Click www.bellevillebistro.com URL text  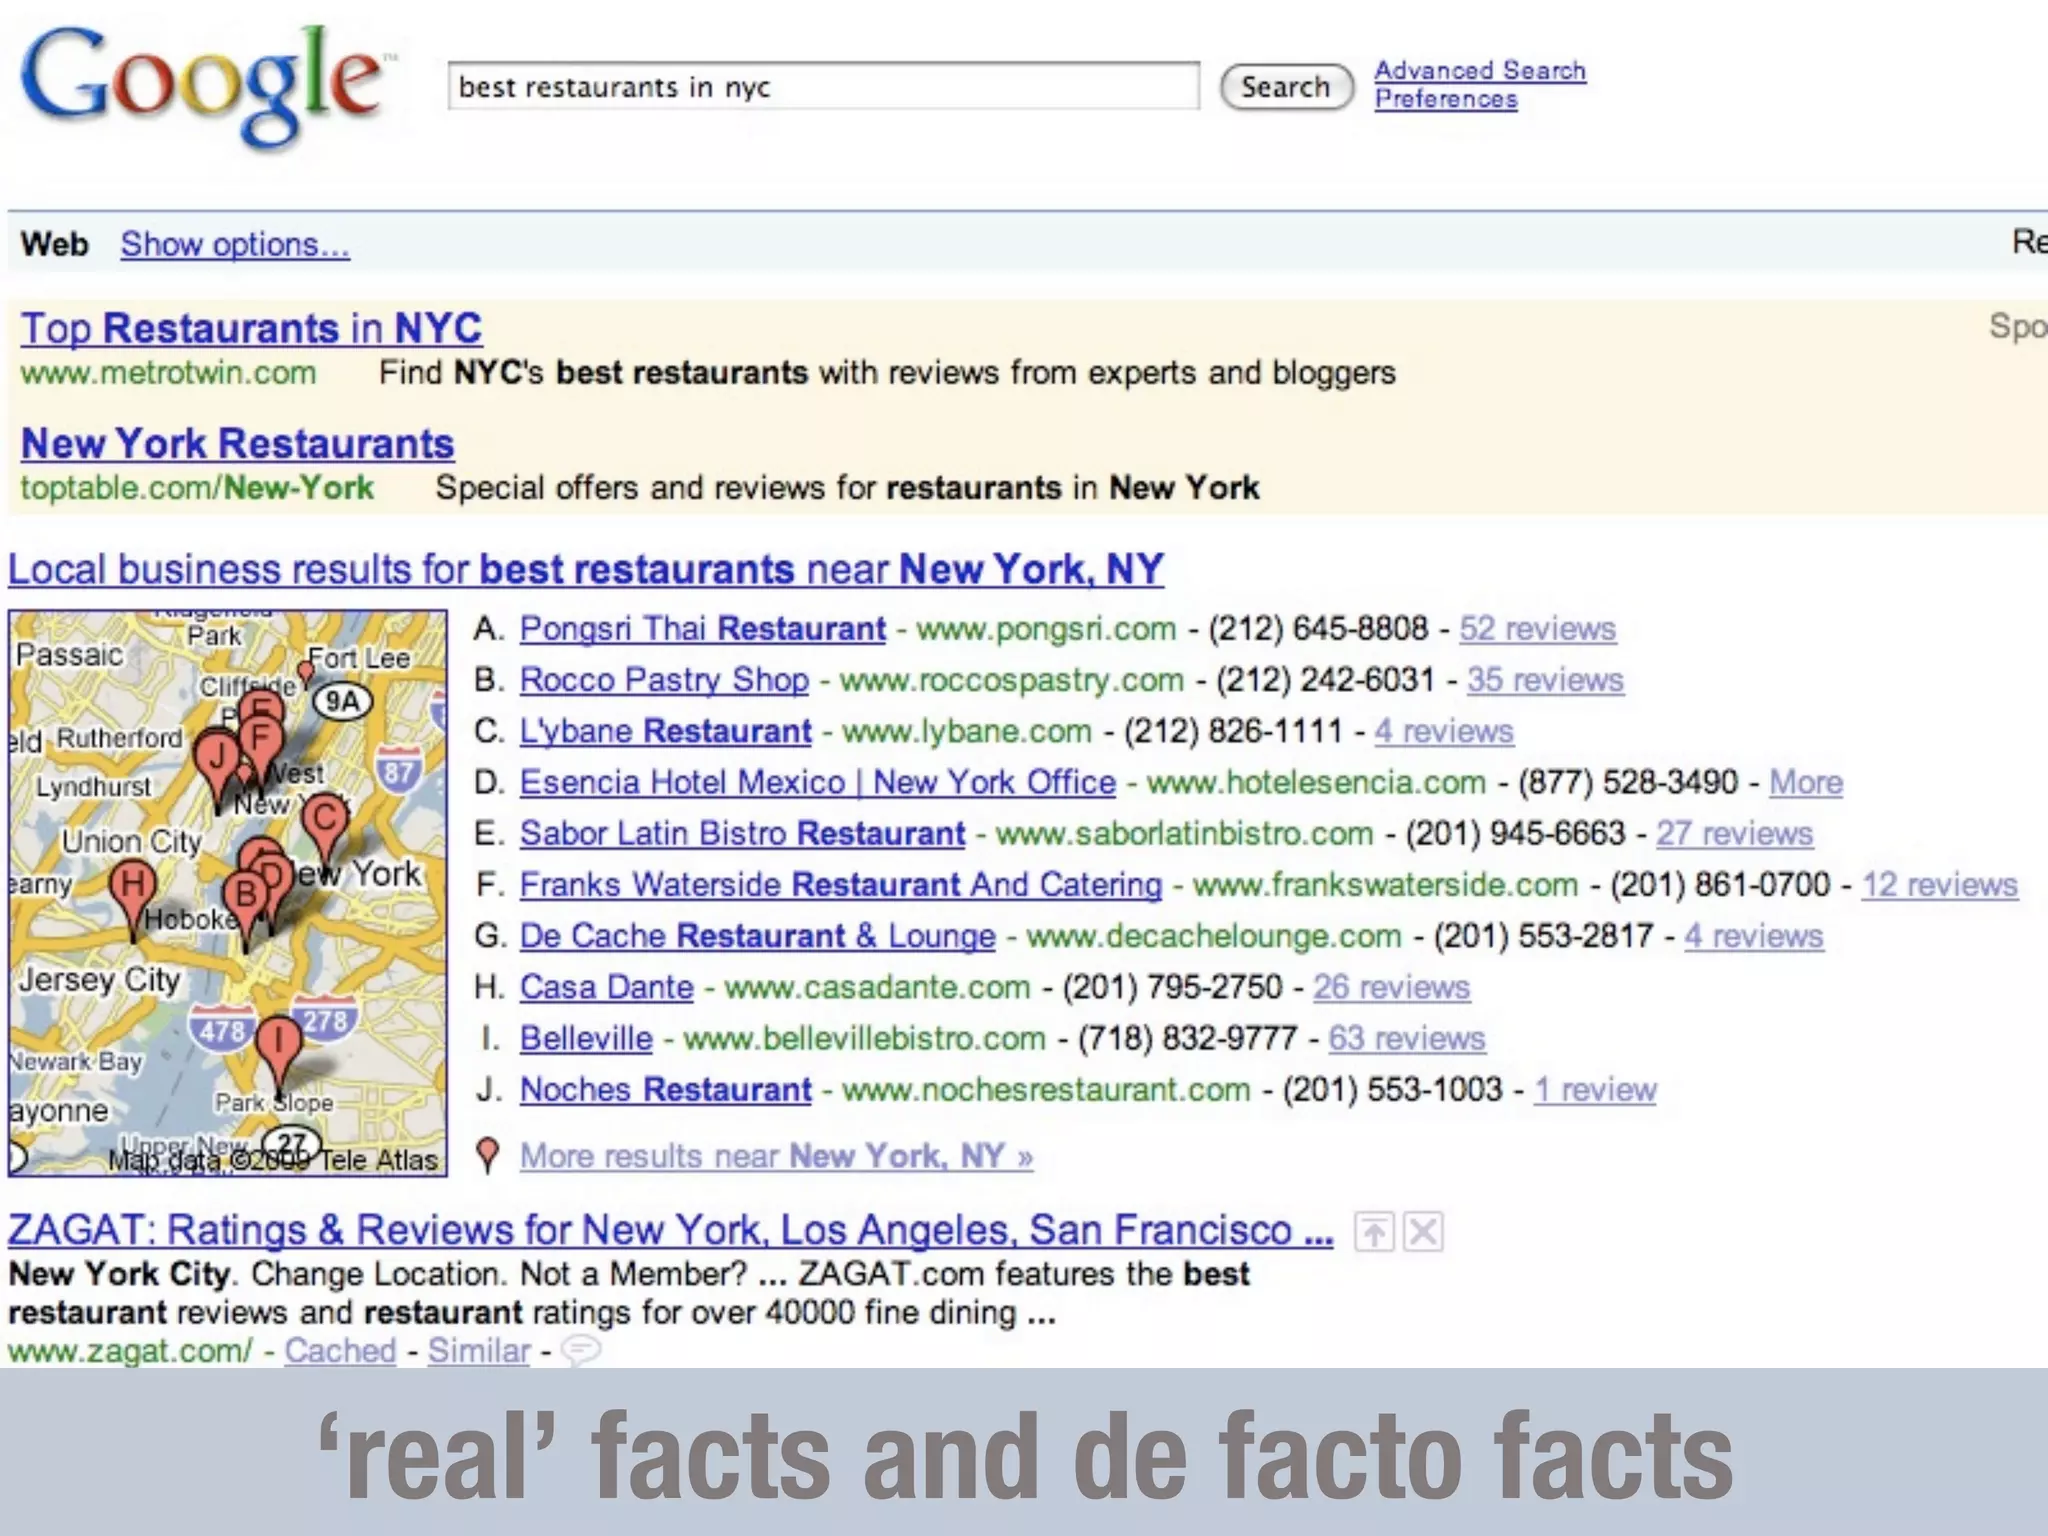[x=864, y=1037]
